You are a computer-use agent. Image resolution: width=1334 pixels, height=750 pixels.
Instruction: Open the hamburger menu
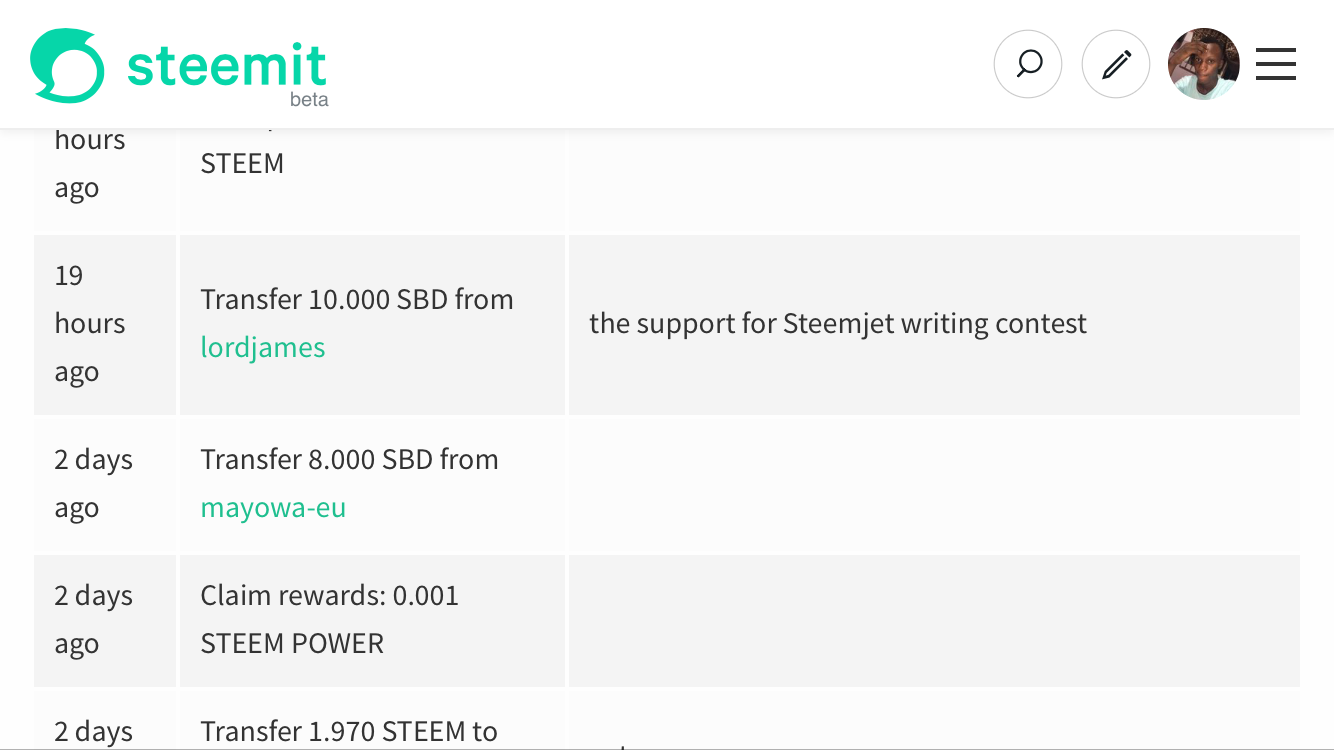point(1276,65)
